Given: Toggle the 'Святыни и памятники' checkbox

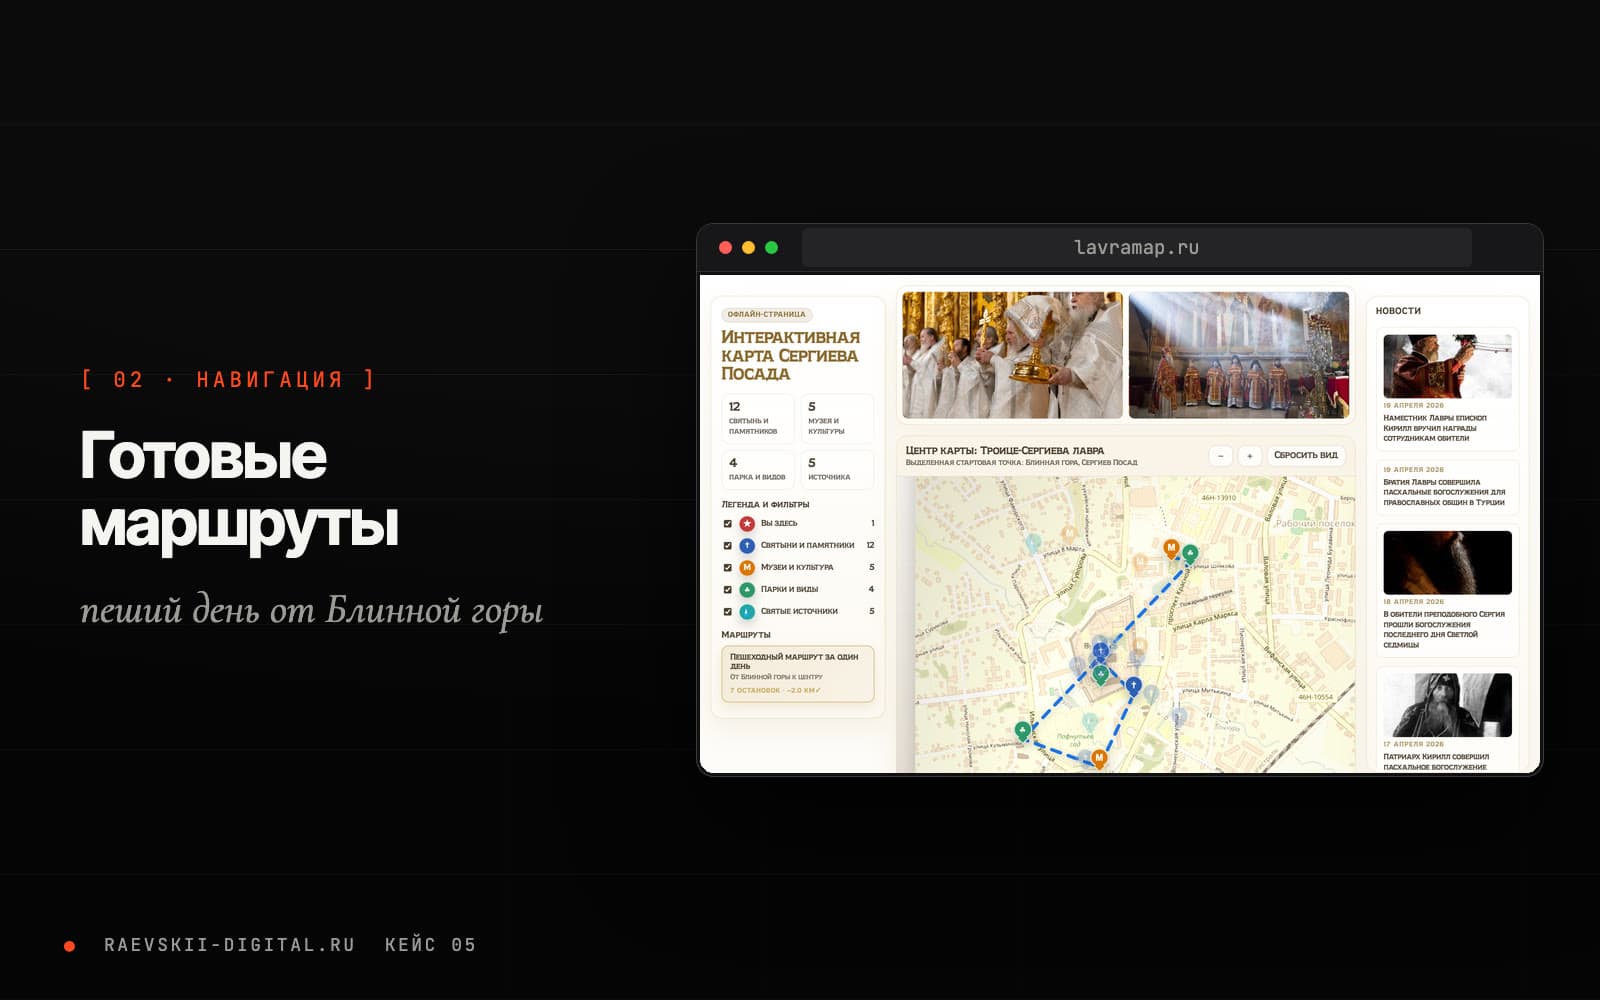Looking at the screenshot, I should pyautogui.click(x=727, y=546).
